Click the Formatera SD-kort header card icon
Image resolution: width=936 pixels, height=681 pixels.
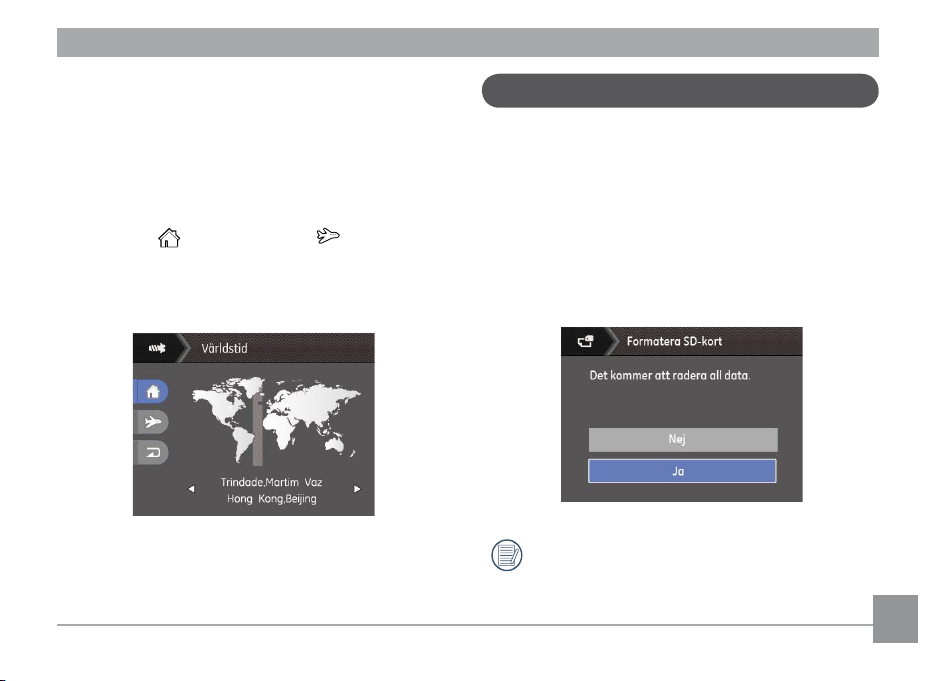coord(585,341)
